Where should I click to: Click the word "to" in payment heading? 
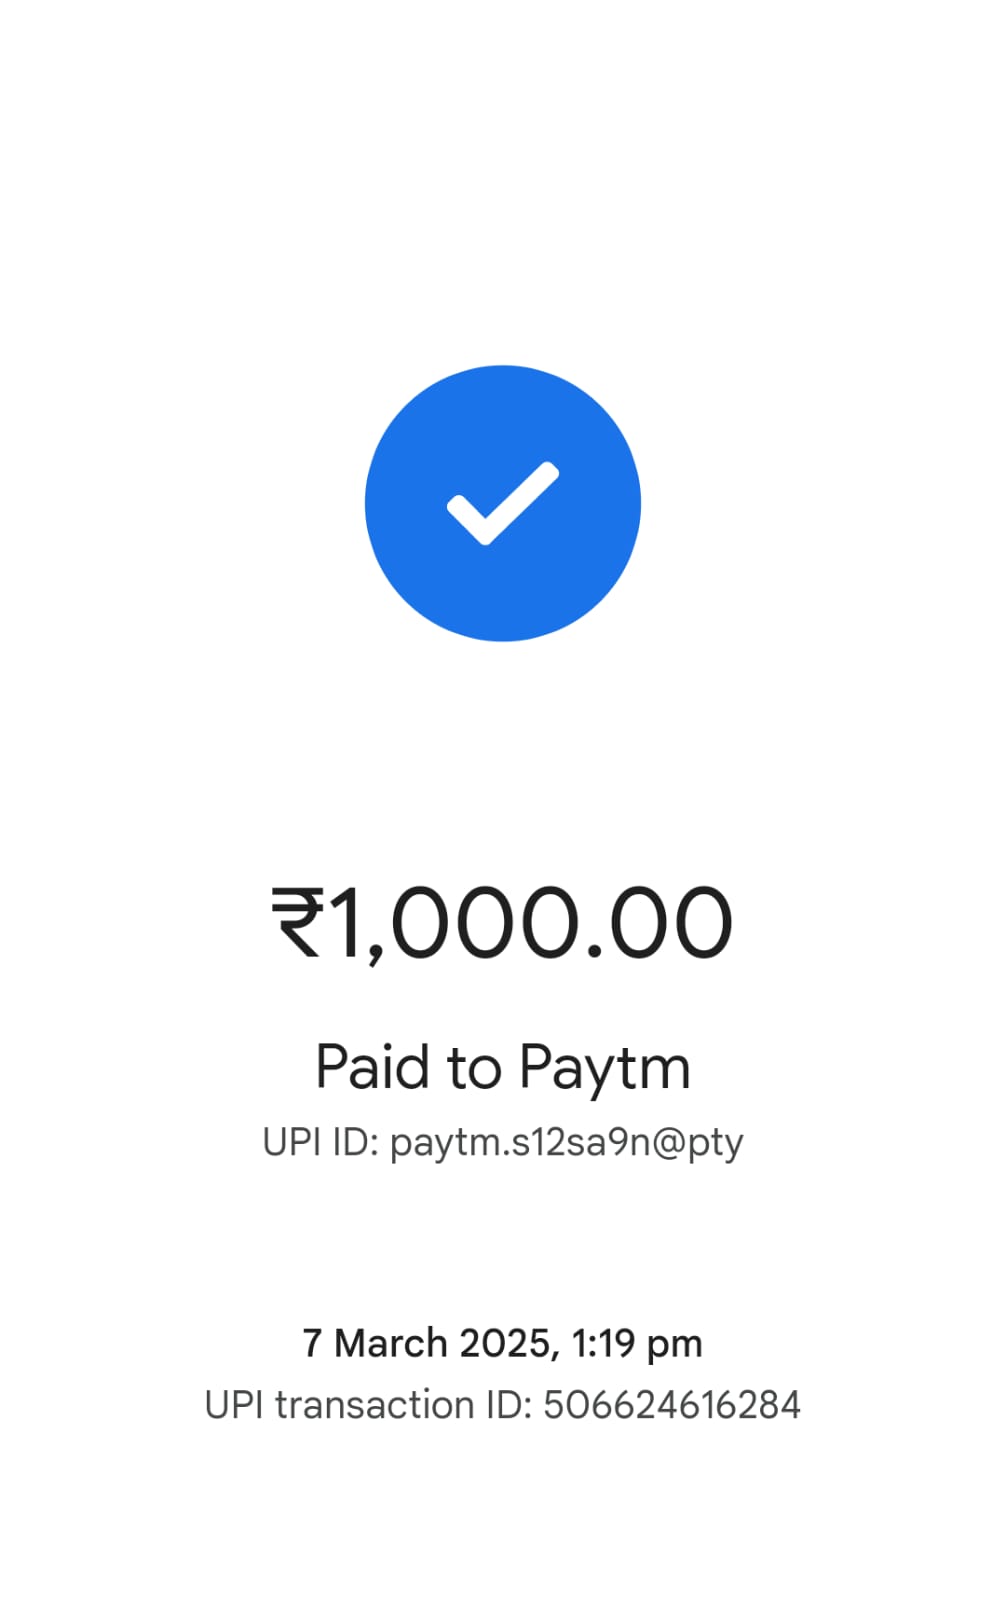[x=475, y=1068]
